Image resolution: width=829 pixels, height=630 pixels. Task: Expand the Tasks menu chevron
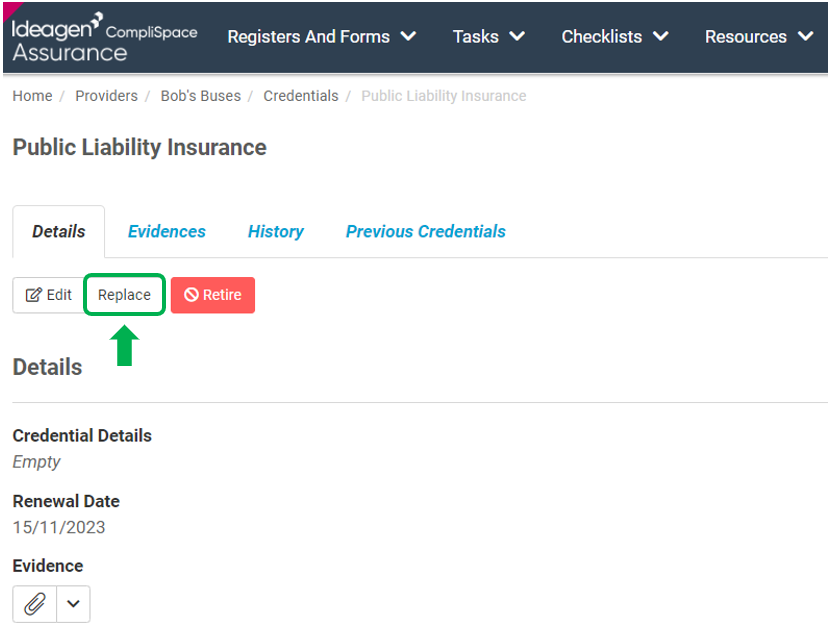click(517, 36)
